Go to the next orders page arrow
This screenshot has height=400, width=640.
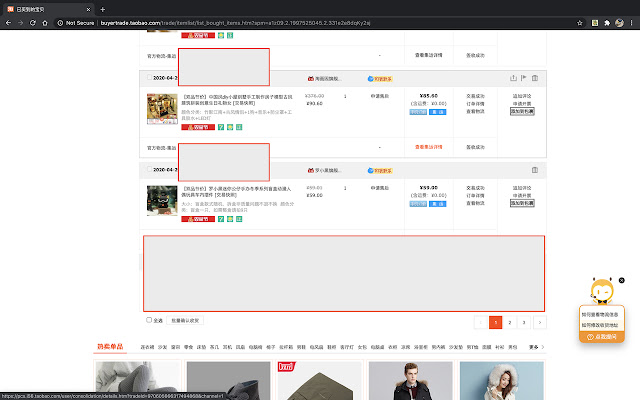pyautogui.click(x=540, y=322)
